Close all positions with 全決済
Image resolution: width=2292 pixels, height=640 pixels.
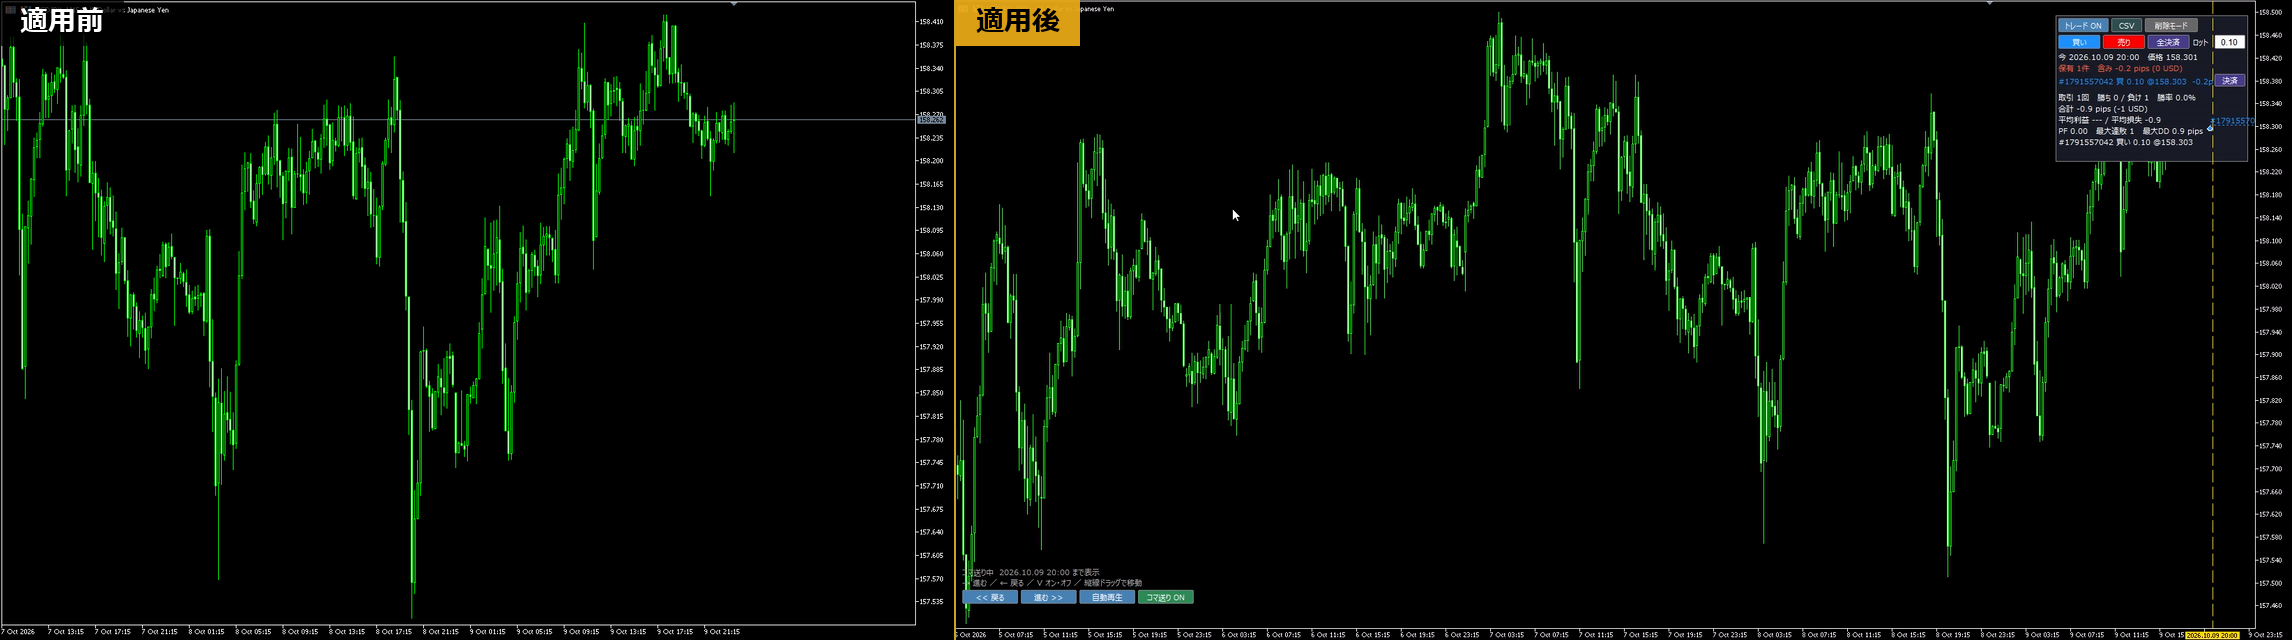coord(2168,42)
